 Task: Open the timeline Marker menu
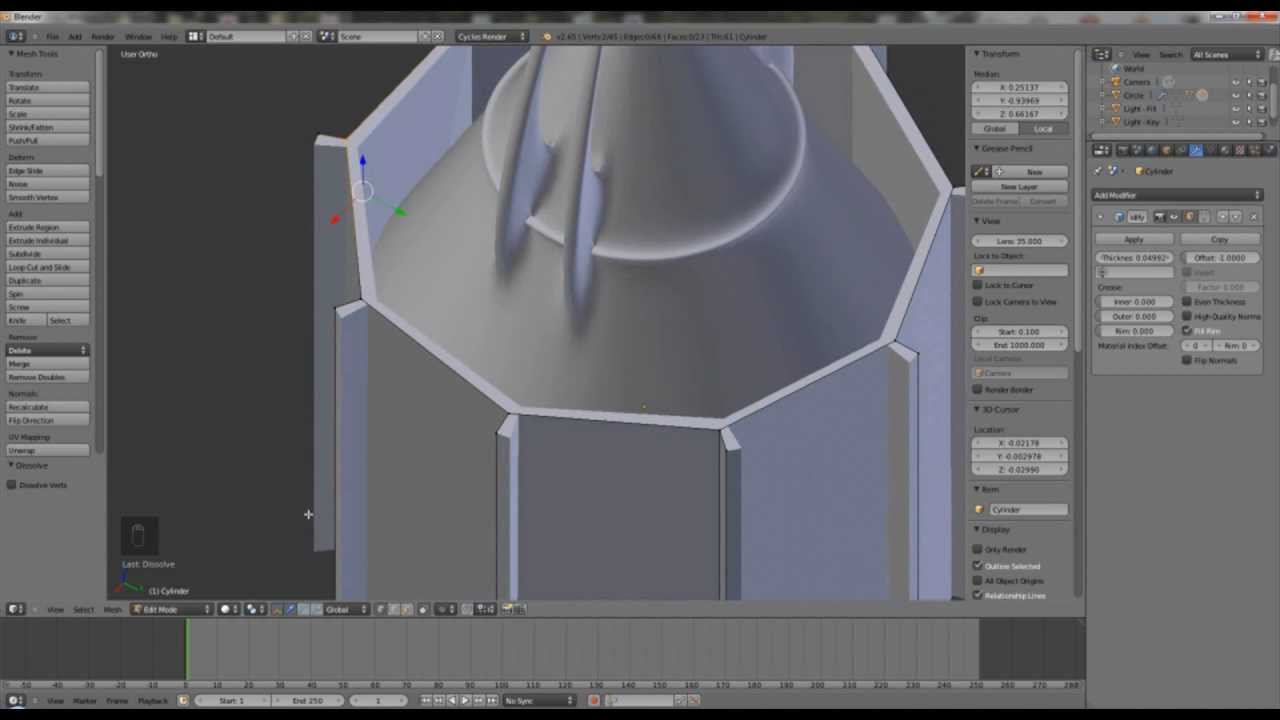[85, 700]
